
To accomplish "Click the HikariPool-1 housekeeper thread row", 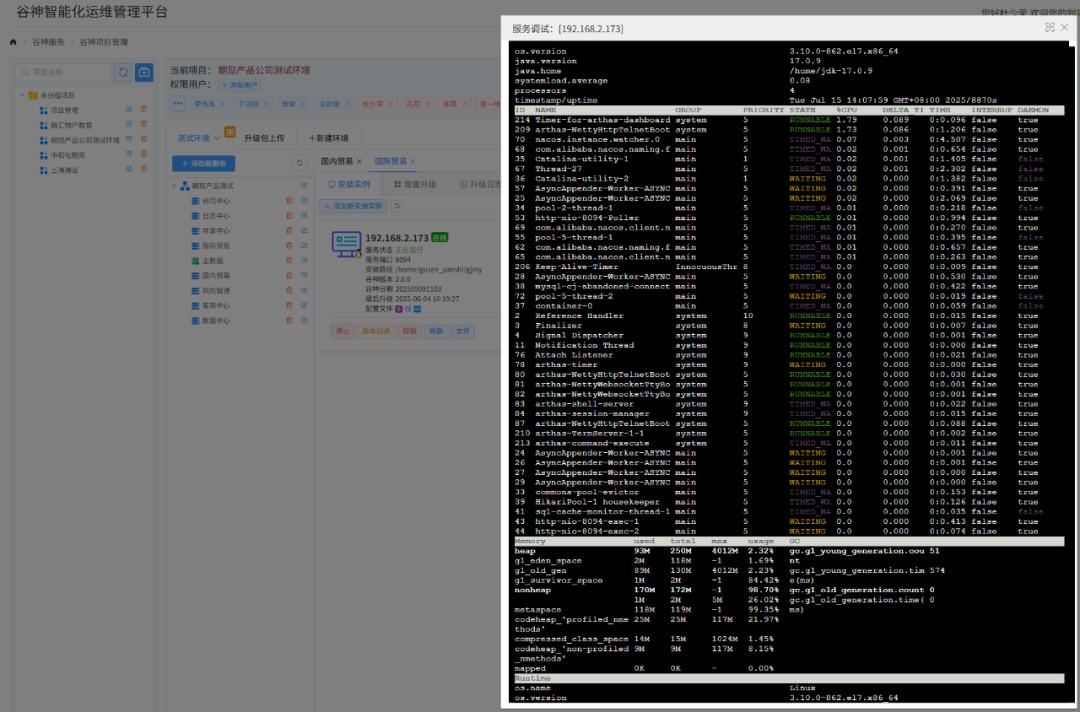I will 789,502.
